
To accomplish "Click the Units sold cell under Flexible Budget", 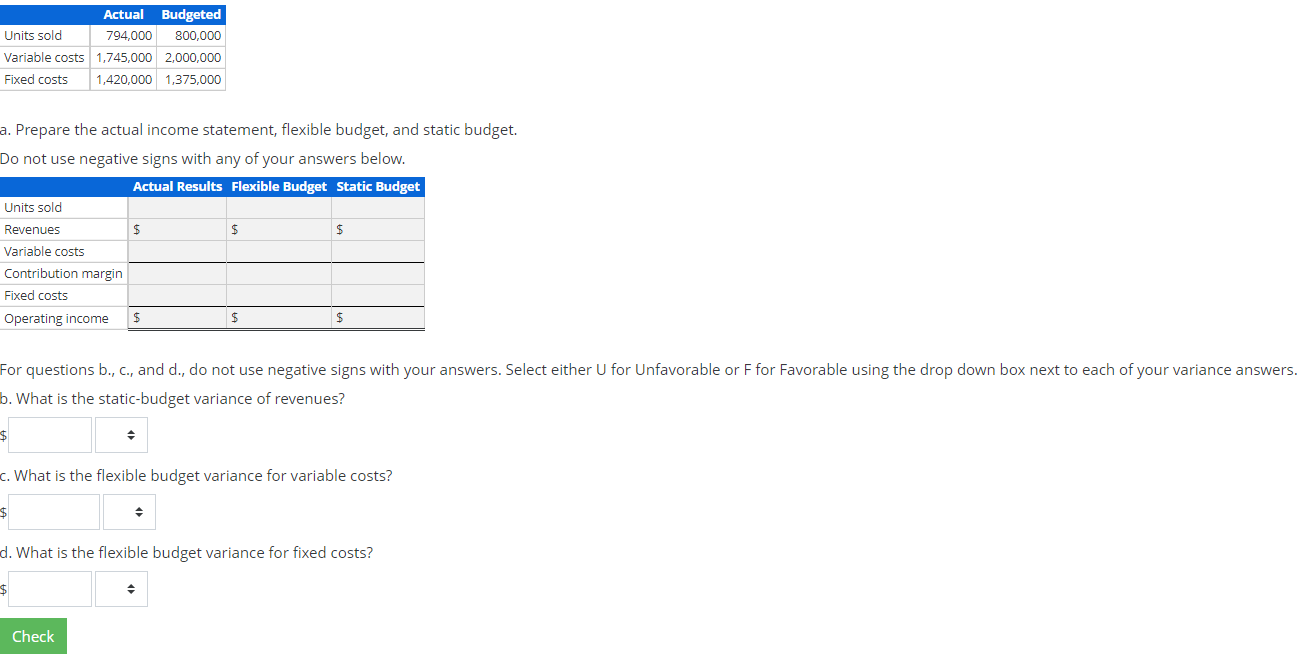I will (278, 207).
